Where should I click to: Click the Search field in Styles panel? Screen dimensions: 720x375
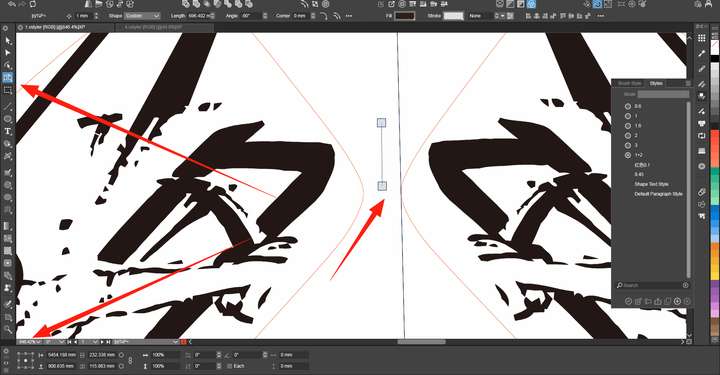point(652,285)
